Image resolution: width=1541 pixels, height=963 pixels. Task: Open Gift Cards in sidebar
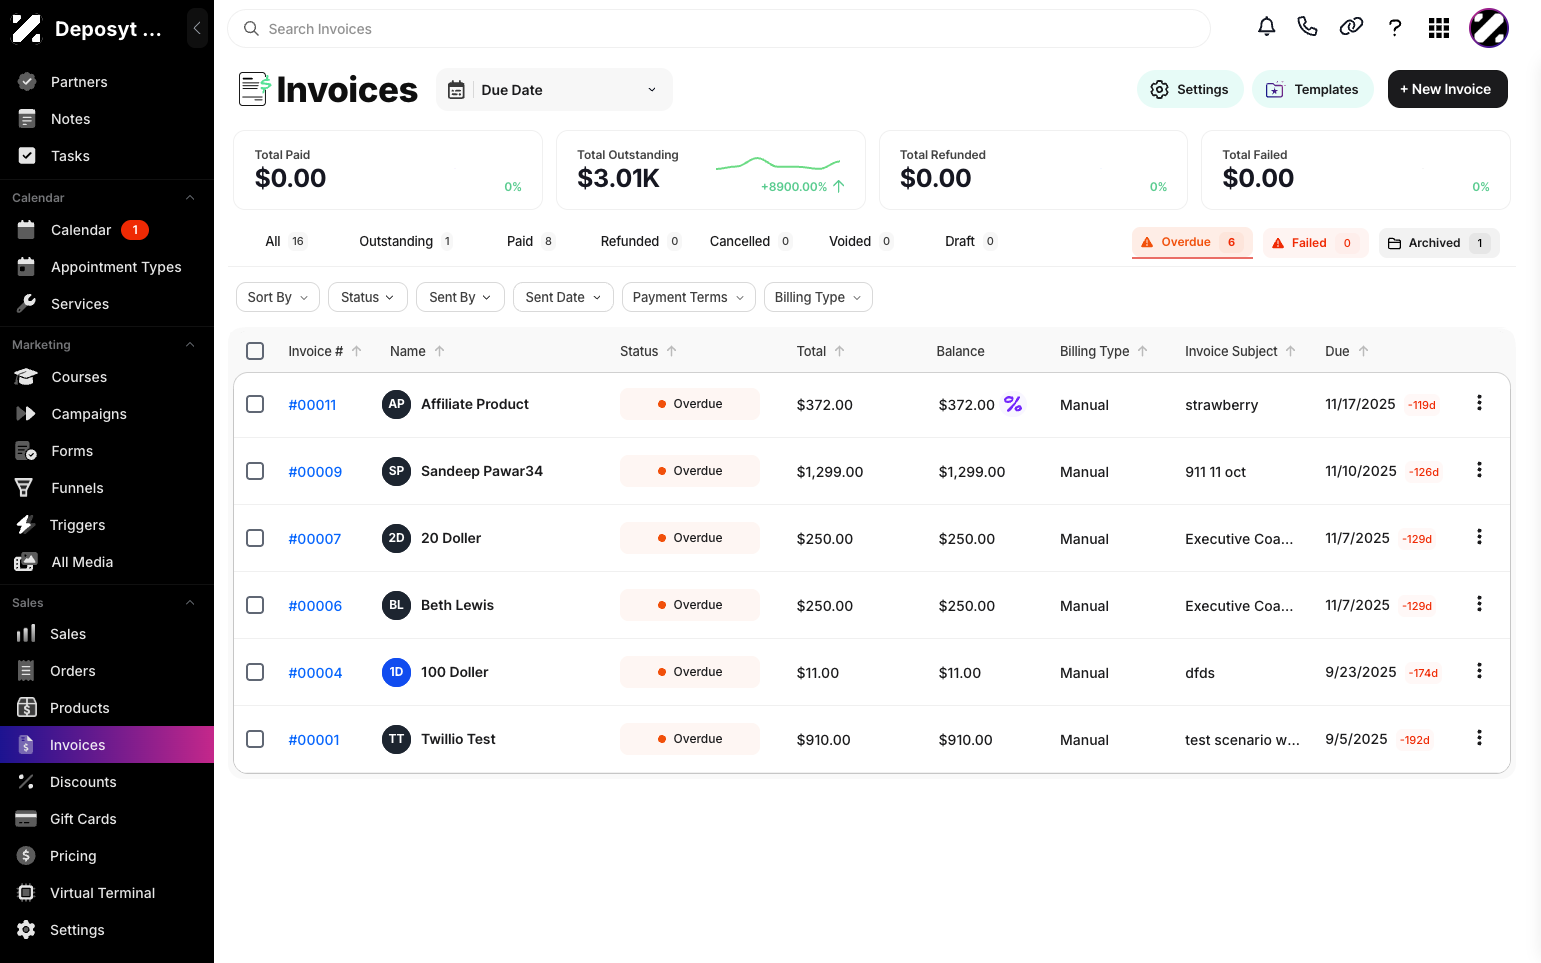coord(83,819)
